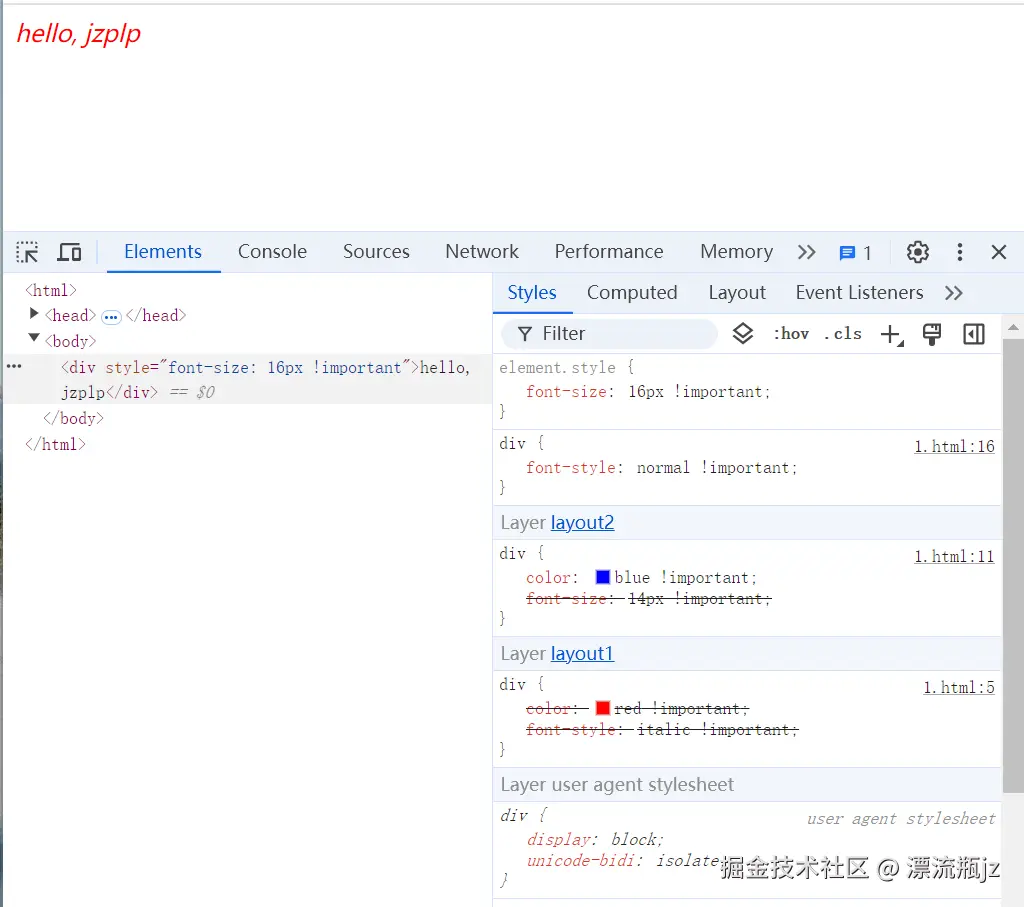Toggle the device toolbar
Image resolution: width=1024 pixels, height=907 pixels.
69,252
